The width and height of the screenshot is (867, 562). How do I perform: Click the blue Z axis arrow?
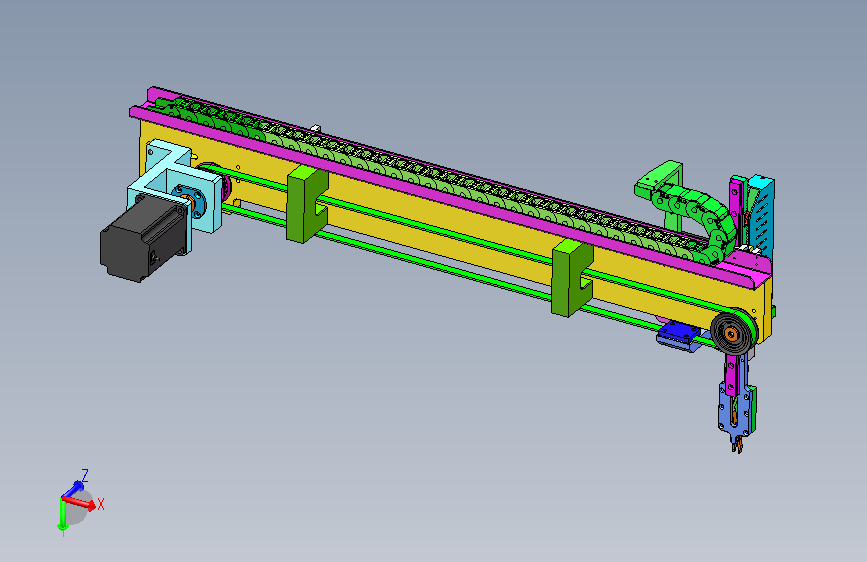pos(72,489)
